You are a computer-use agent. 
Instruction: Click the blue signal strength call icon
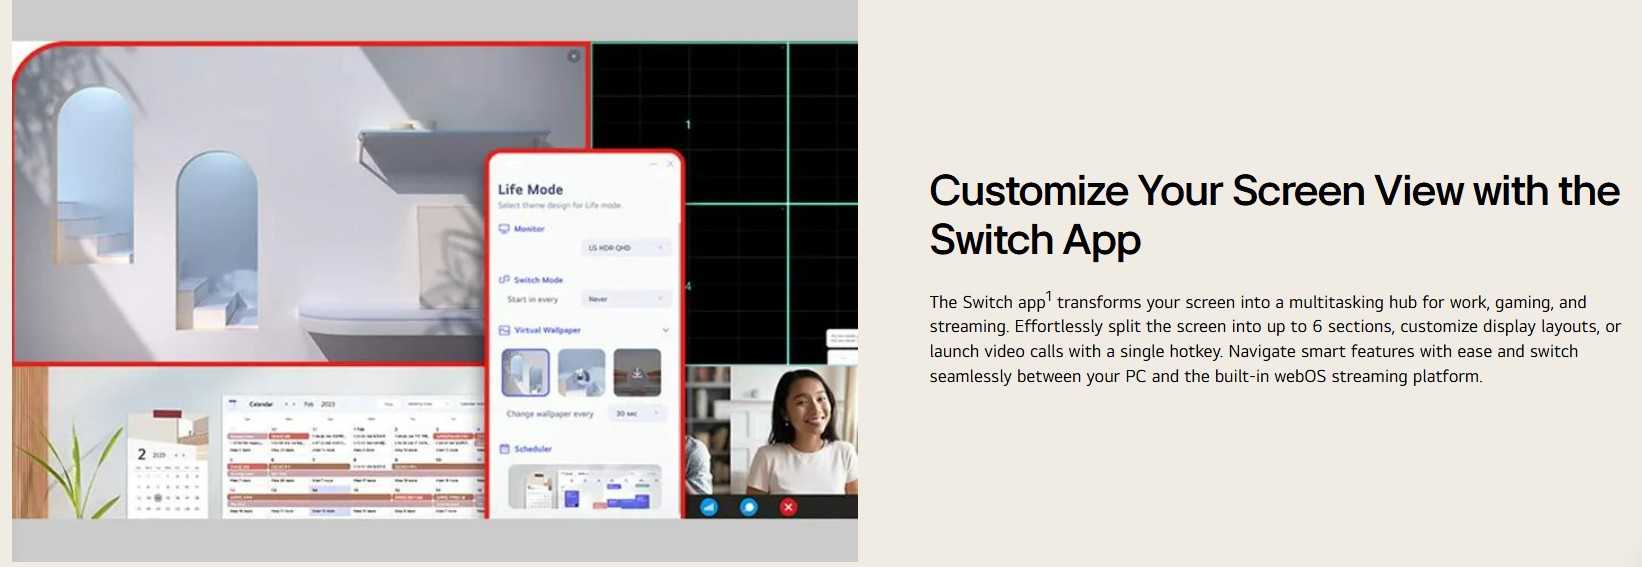(x=709, y=507)
